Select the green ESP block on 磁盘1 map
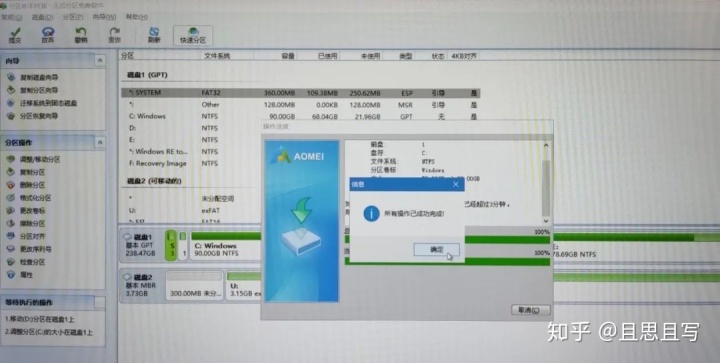Viewport: 720px width, 363px height. point(171,245)
